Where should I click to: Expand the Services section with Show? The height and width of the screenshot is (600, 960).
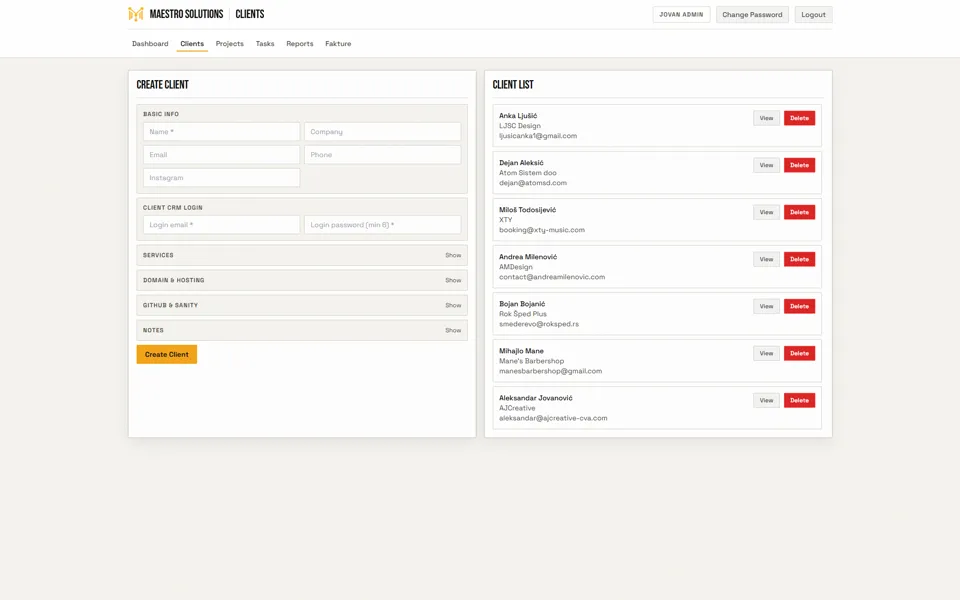coord(453,255)
